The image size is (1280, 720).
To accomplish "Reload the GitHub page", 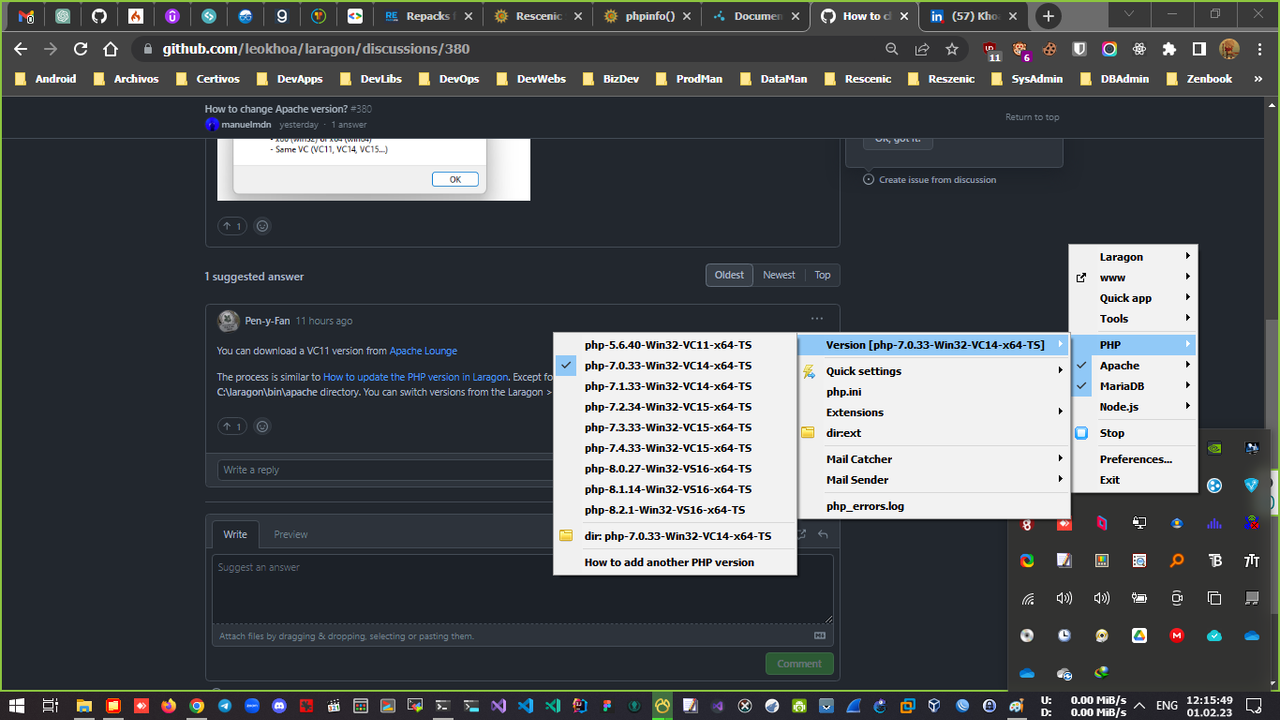I will click(x=81, y=49).
